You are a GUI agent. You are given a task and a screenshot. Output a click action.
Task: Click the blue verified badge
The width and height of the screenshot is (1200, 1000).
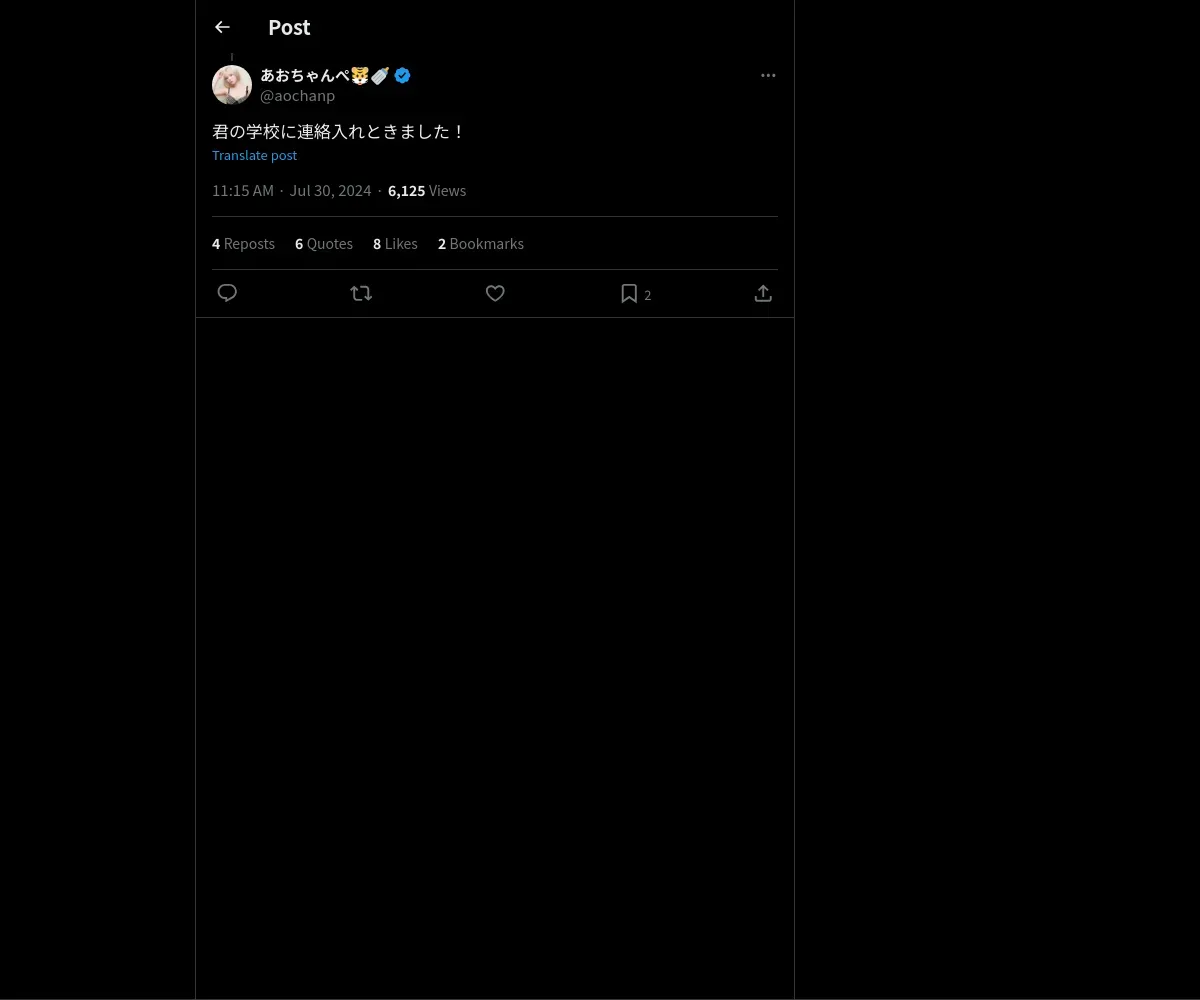(402, 75)
